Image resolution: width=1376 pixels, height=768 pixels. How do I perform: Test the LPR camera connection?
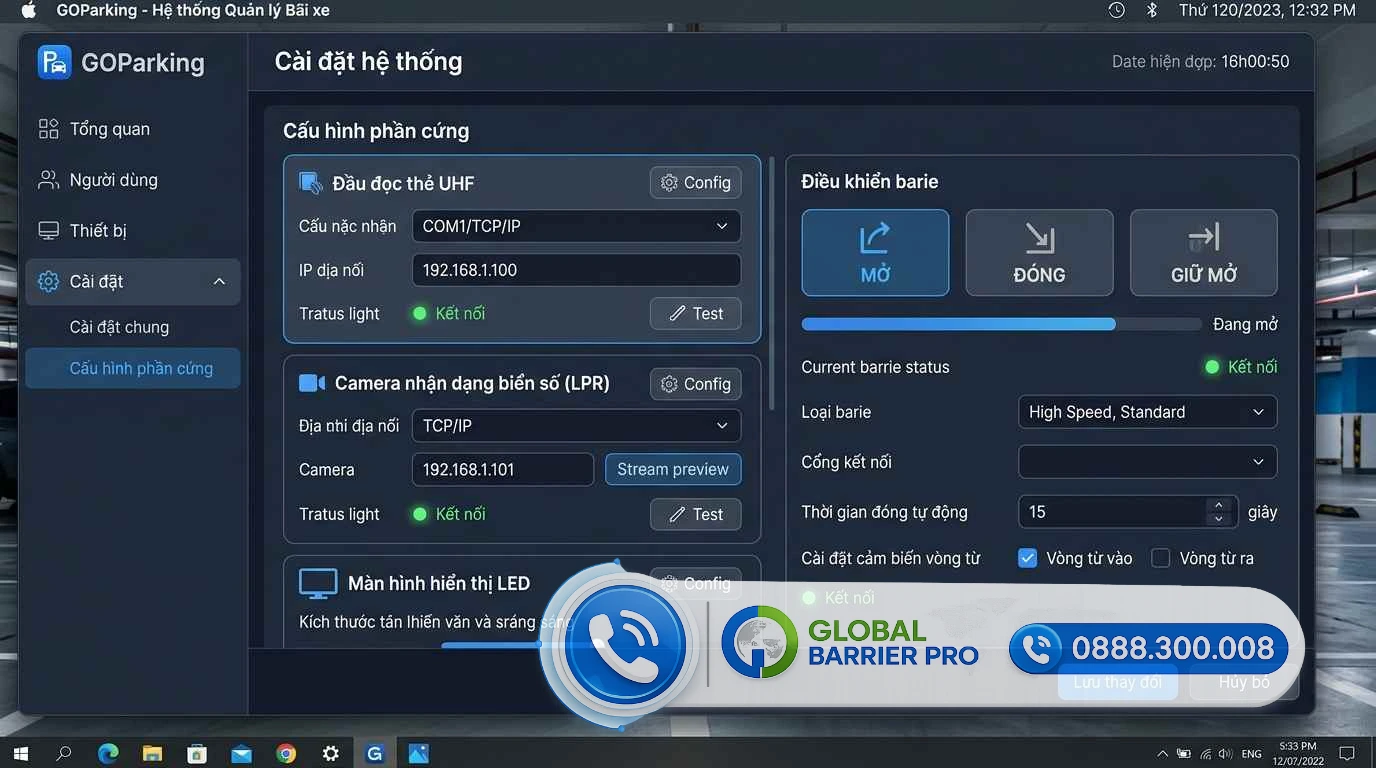695,514
